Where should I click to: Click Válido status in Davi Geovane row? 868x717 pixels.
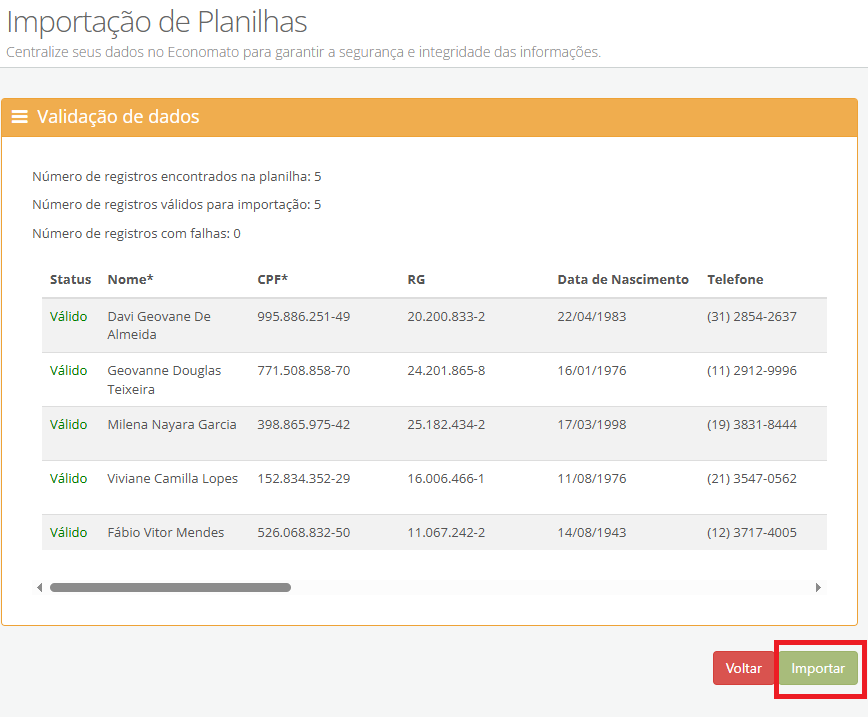(x=69, y=317)
